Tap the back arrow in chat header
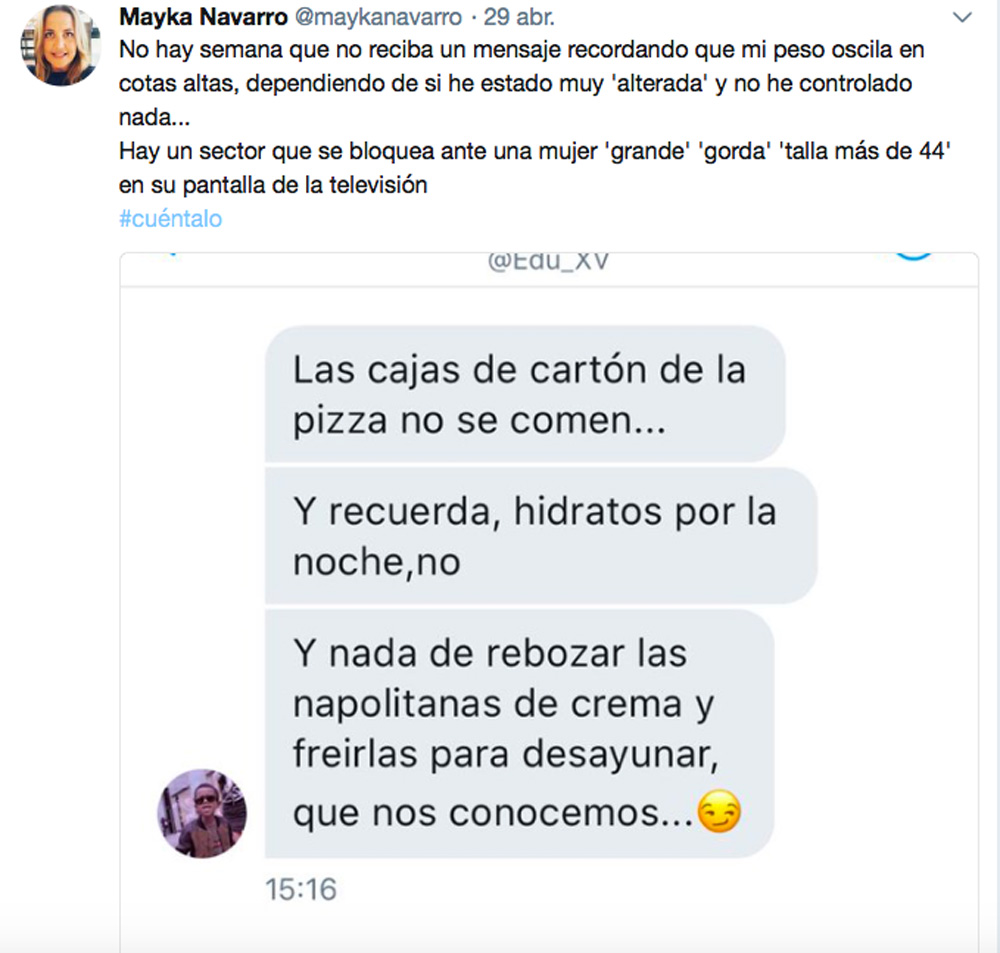The height and width of the screenshot is (953, 1000). pyautogui.click(x=170, y=255)
